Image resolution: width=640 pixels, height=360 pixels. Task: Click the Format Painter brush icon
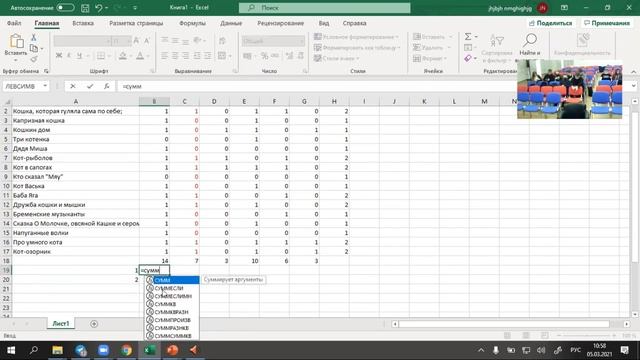pos(34,60)
